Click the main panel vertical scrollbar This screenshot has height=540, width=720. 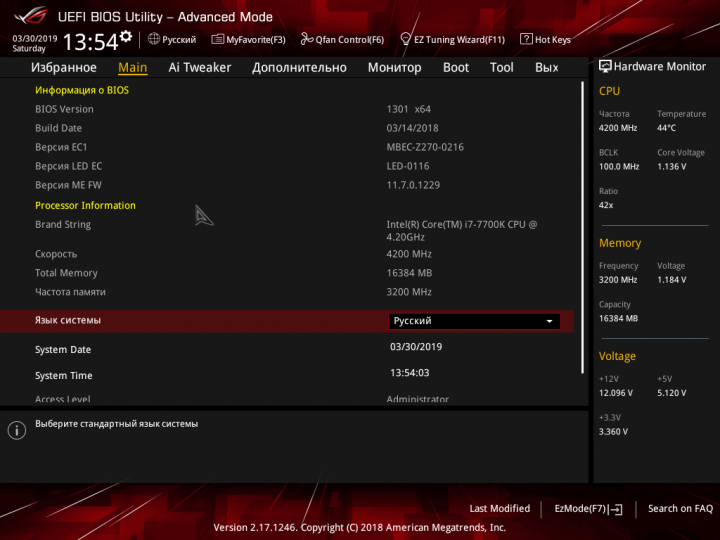coord(582,227)
